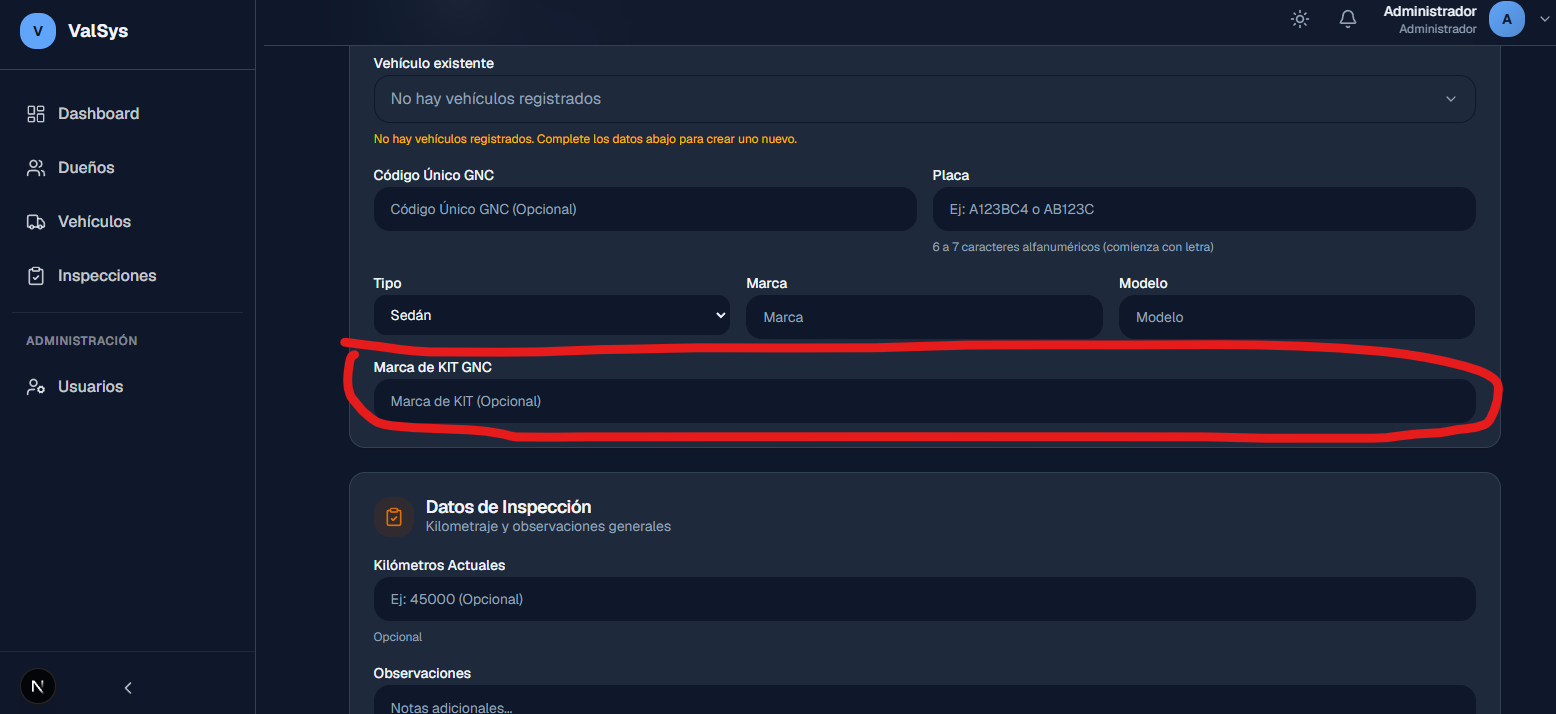Screen dimensions: 1556x714
Task: Click the Administrador user name text
Action: (1430, 11)
